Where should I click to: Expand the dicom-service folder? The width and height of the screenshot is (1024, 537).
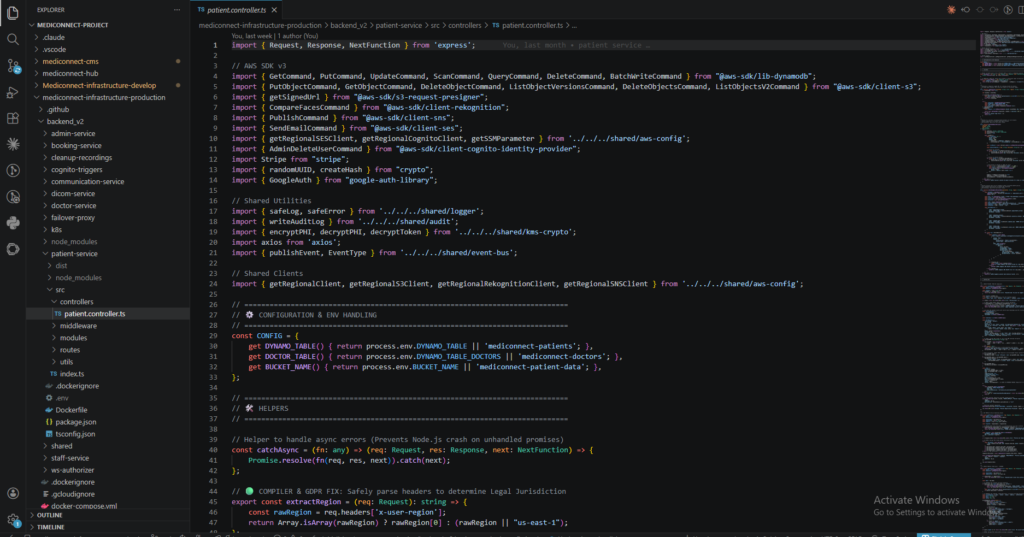[108, 193]
